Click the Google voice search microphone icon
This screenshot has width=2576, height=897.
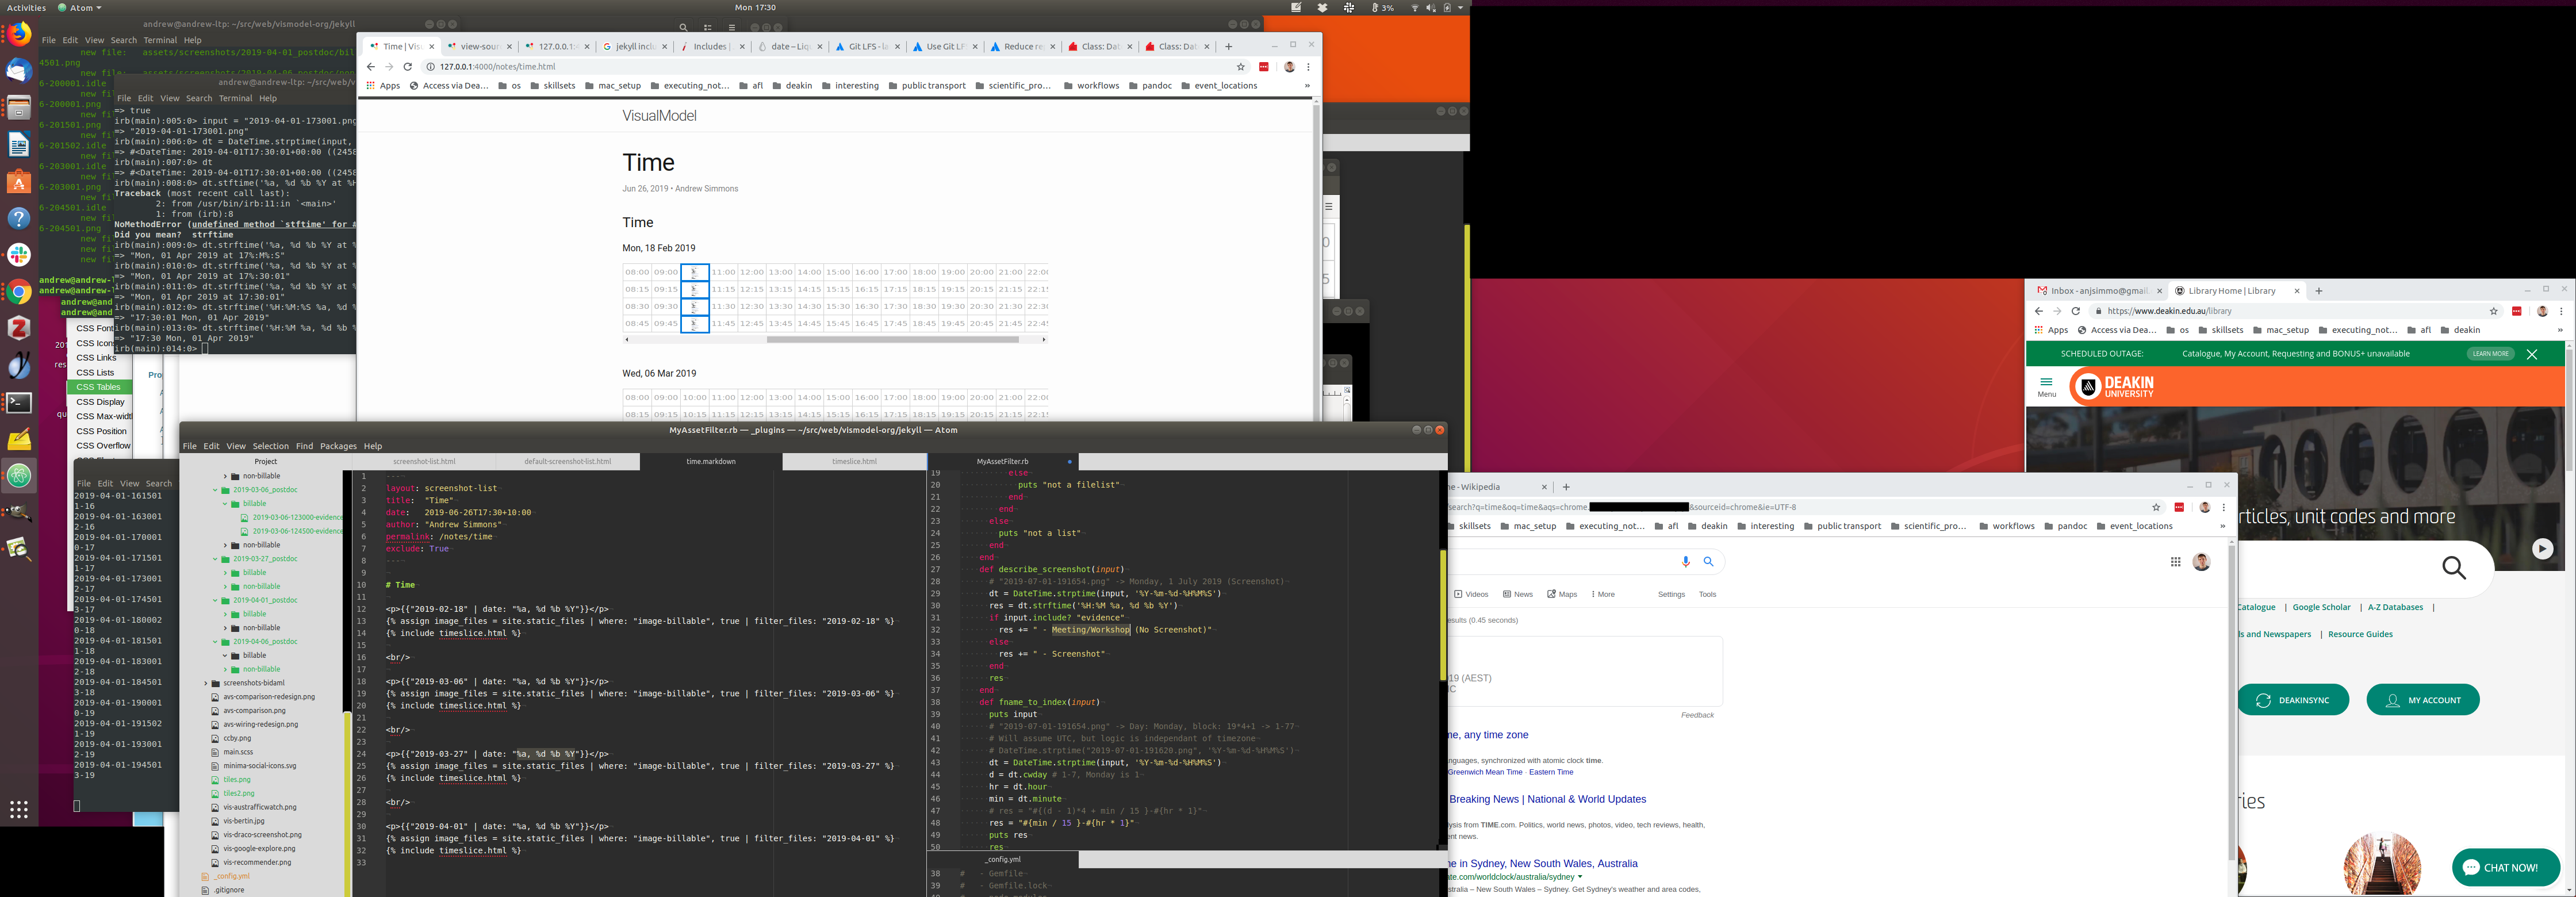pyautogui.click(x=1686, y=562)
